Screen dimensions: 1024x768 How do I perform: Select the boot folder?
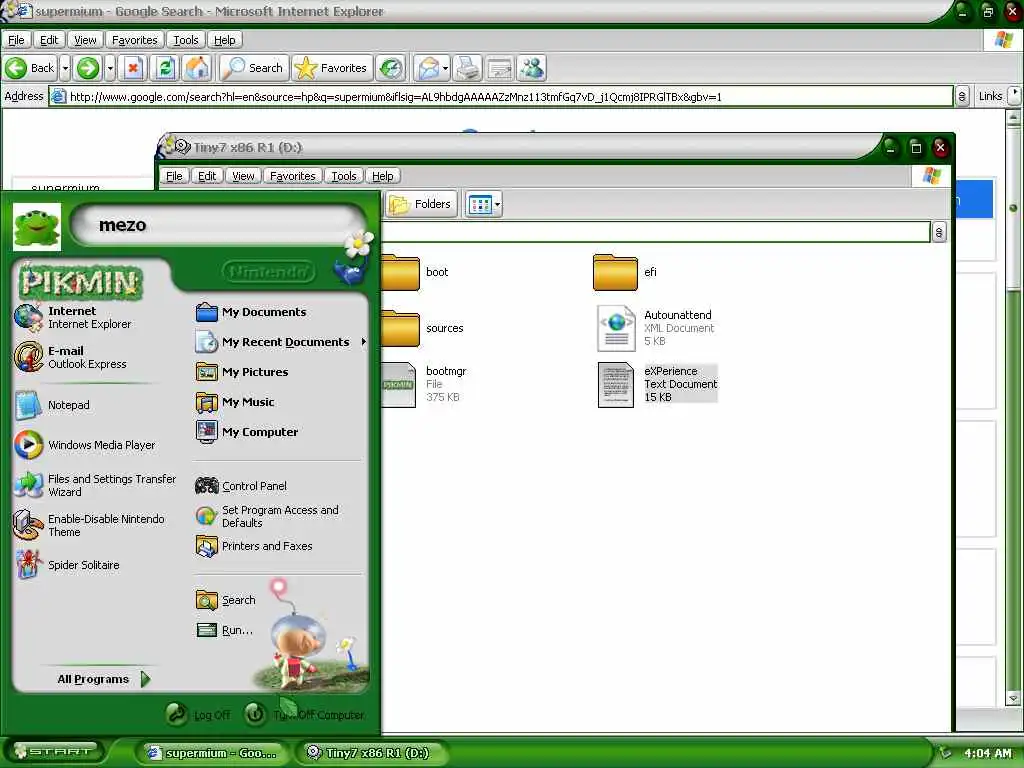click(x=416, y=272)
